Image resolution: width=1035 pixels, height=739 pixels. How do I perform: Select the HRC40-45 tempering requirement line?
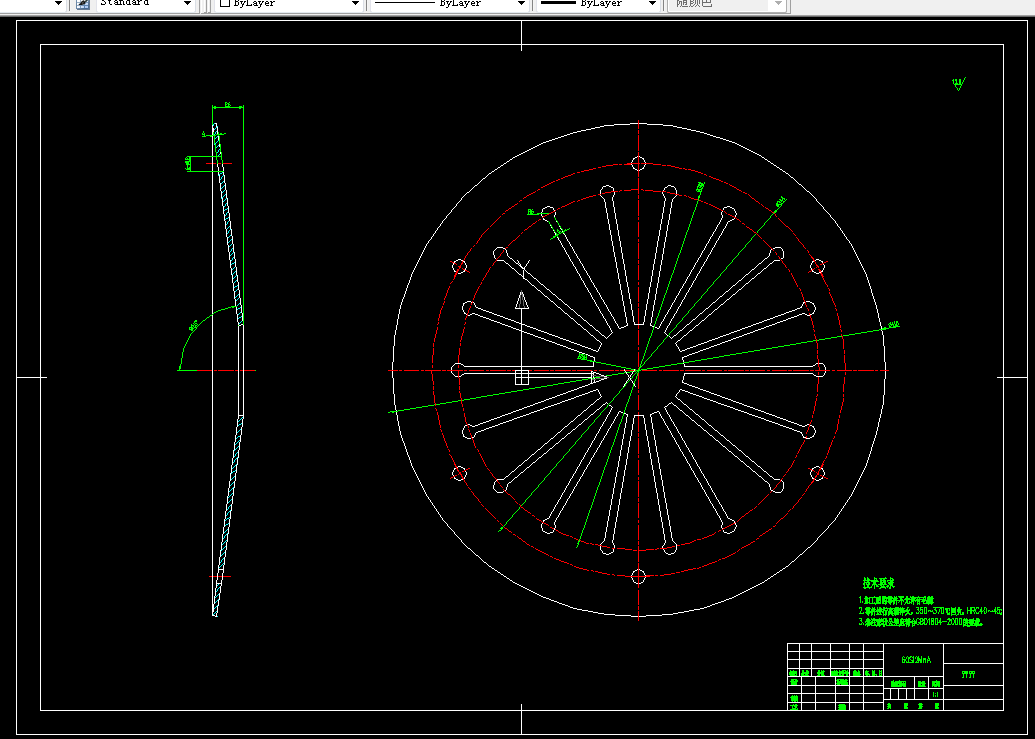pyautogui.click(x=931, y=611)
